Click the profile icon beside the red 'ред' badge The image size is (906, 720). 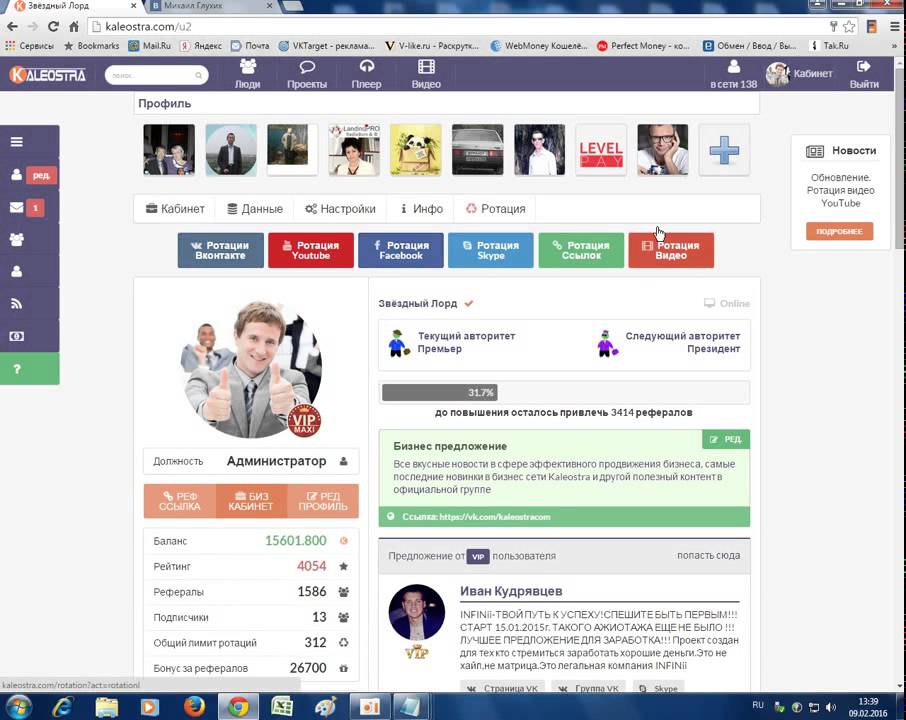coord(17,175)
